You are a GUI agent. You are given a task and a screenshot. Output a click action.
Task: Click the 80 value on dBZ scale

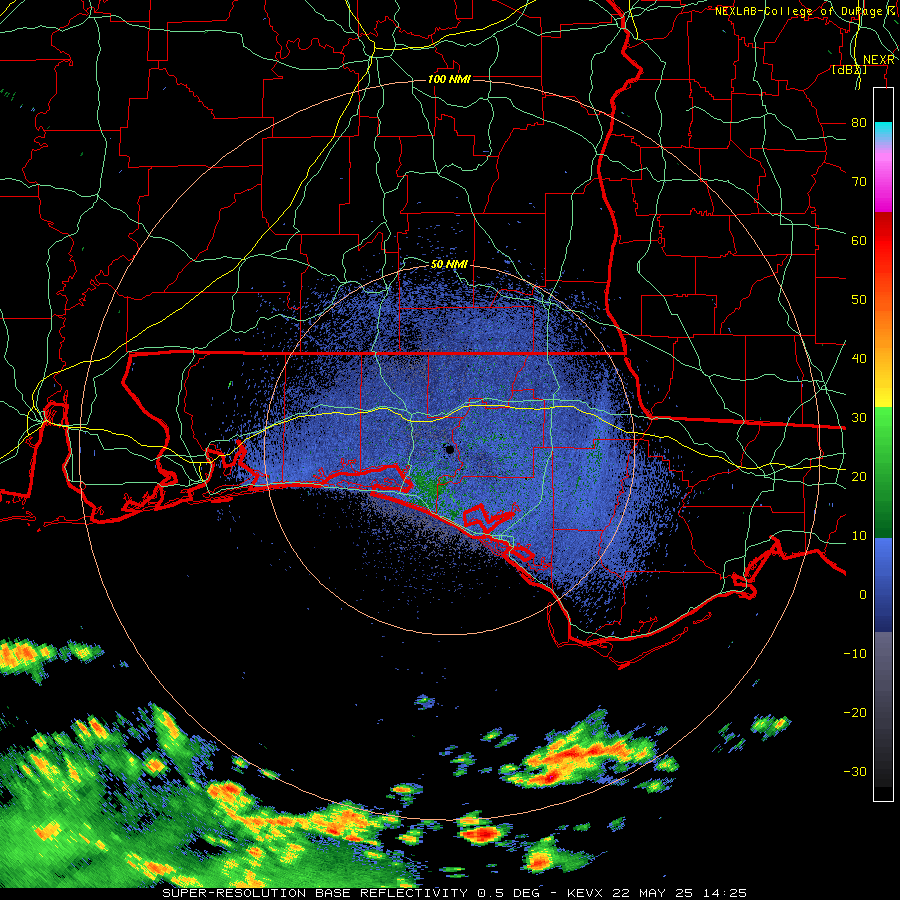pos(859,122)
